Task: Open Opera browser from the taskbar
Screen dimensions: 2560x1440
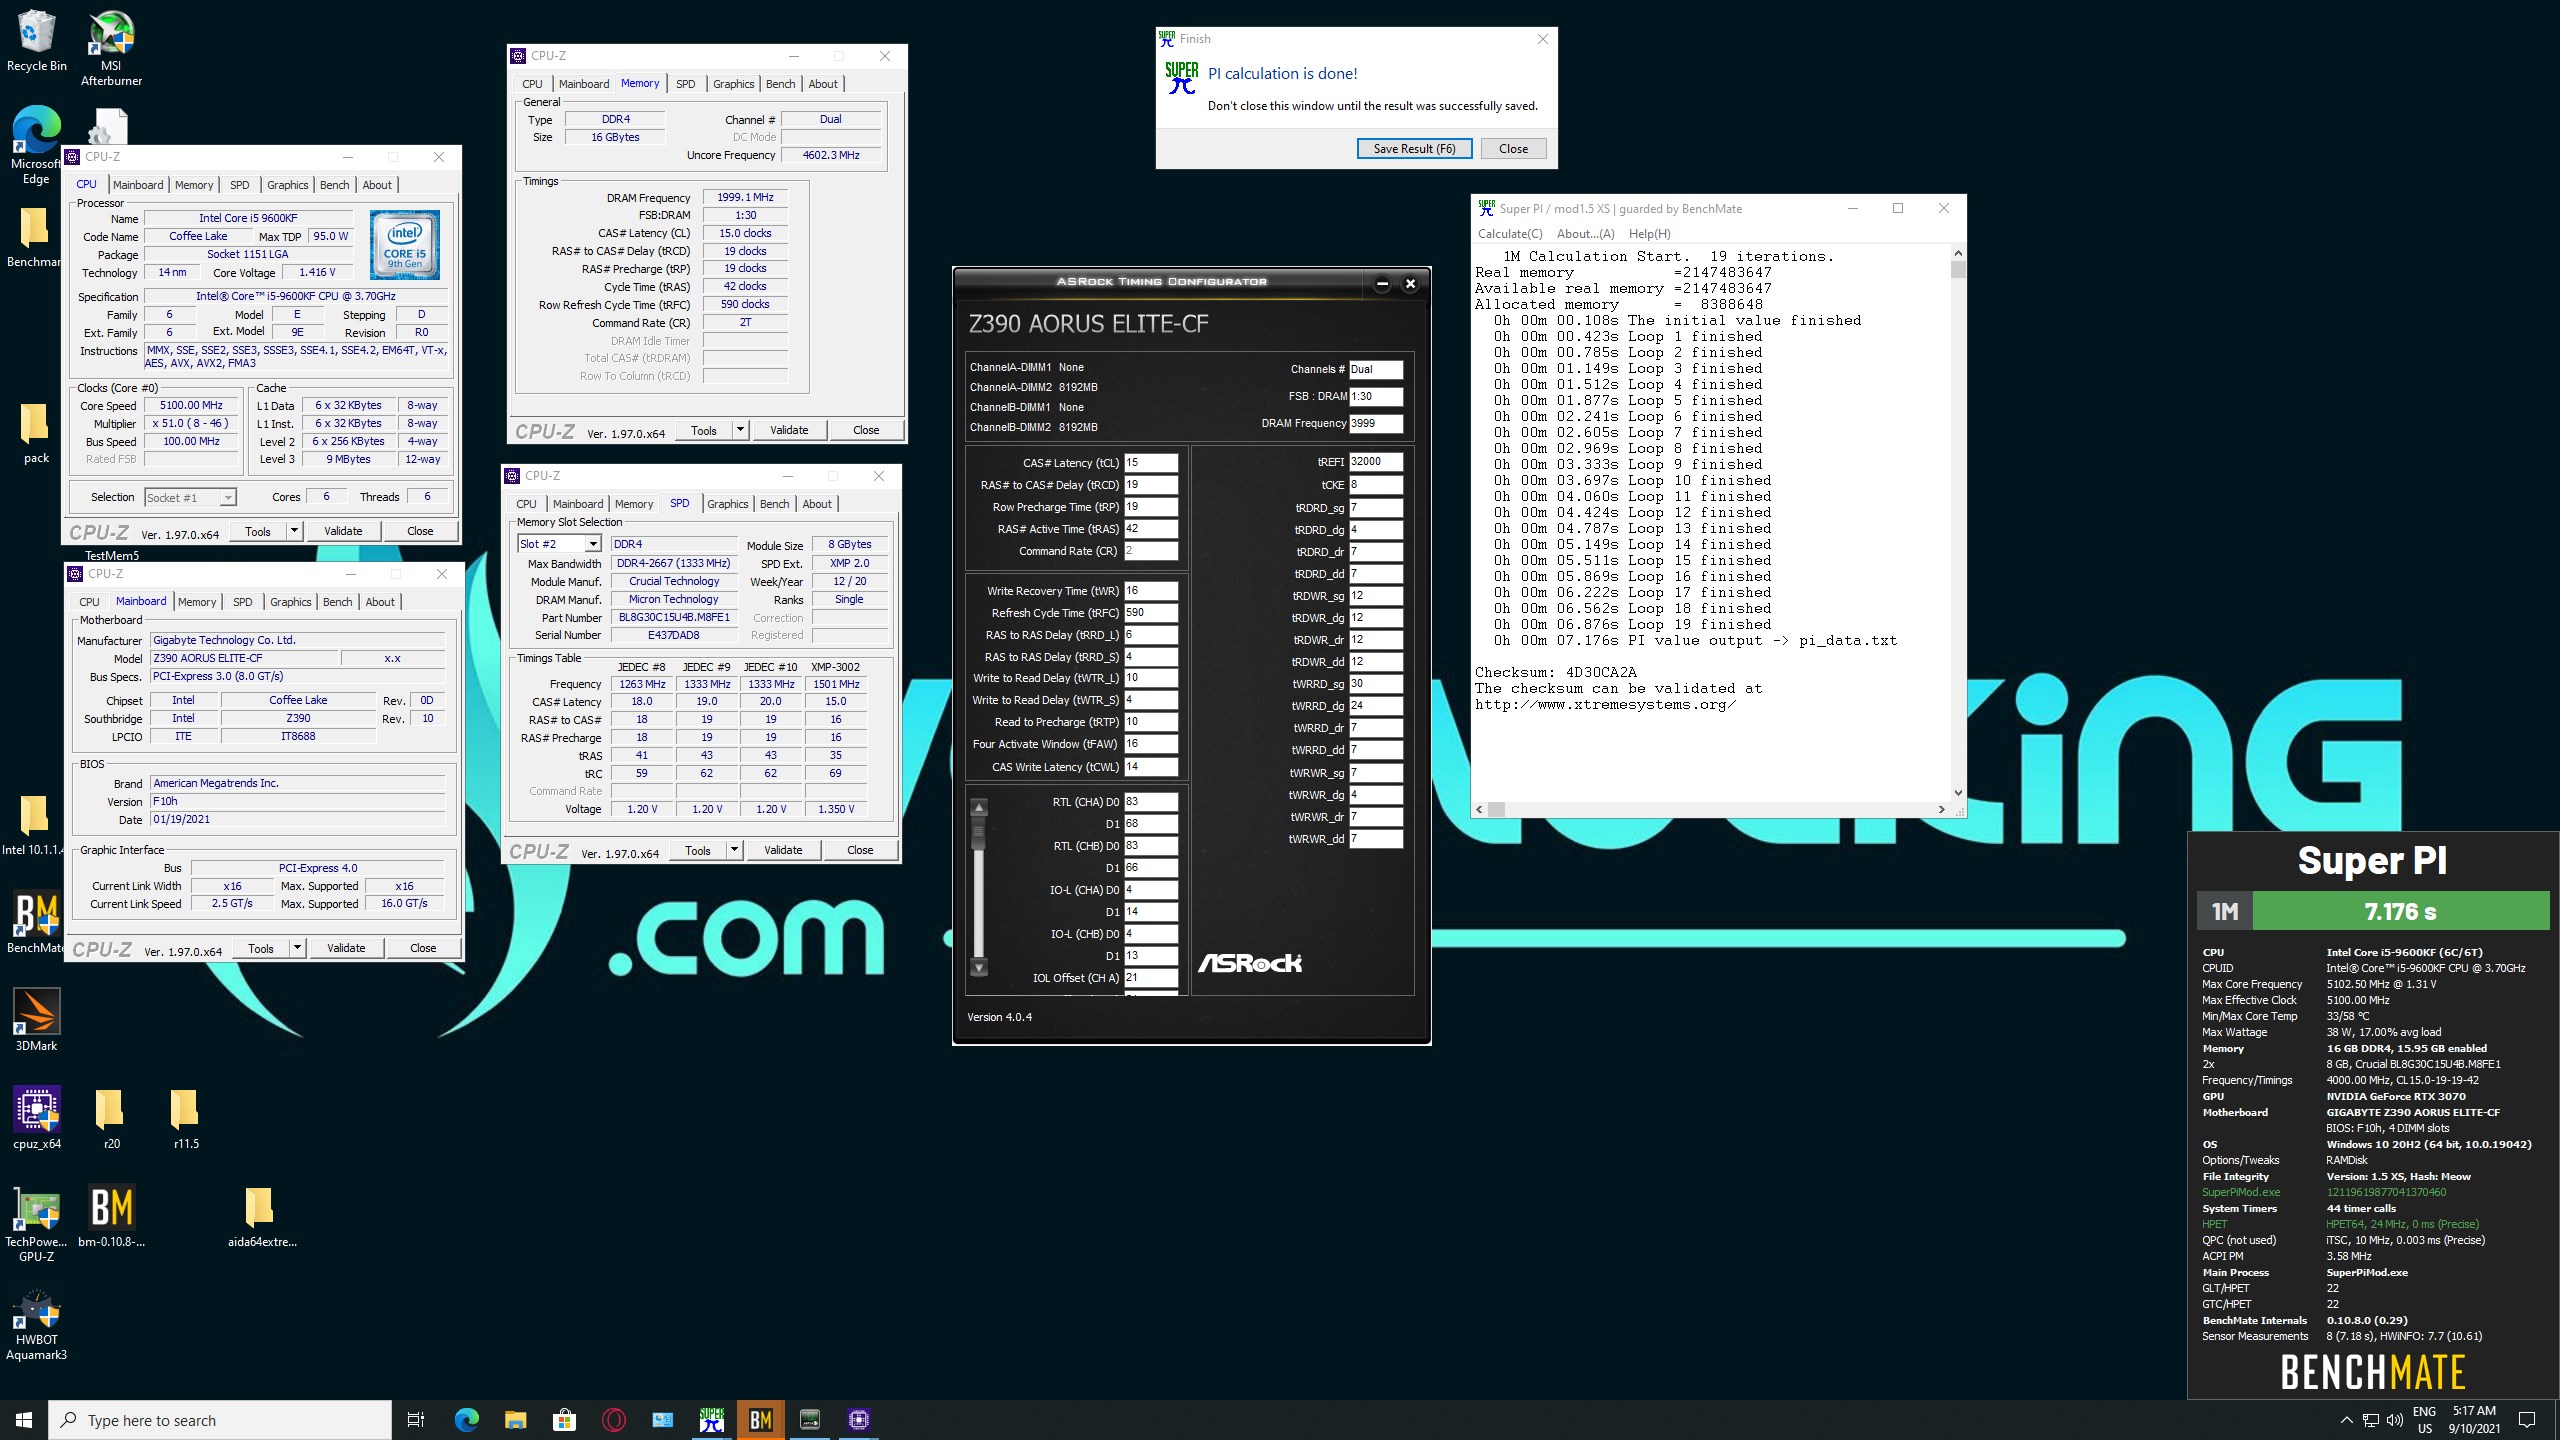Action: (614, 1420)
